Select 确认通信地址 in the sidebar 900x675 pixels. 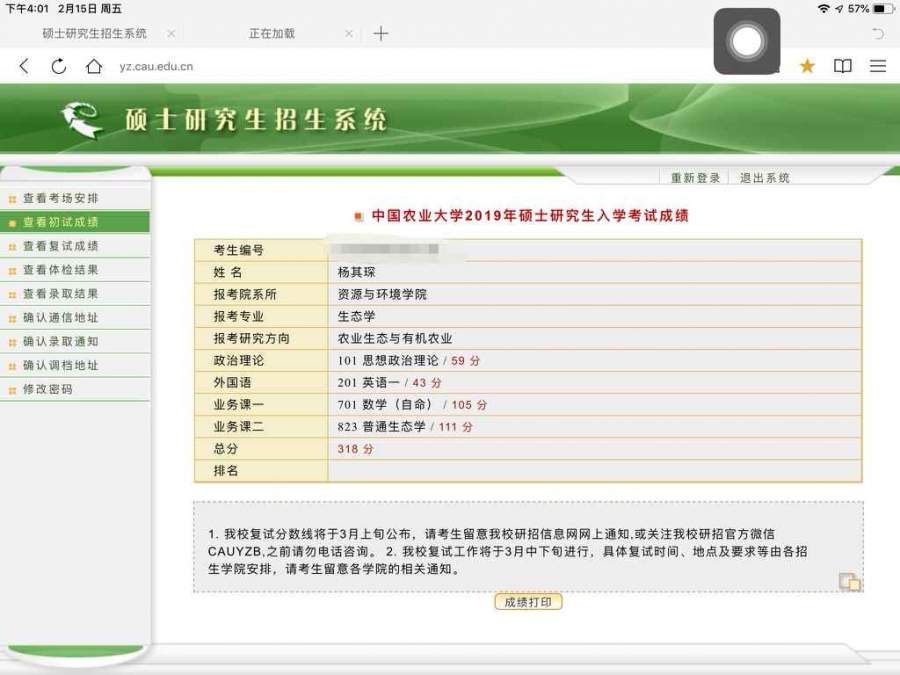[x=61, y=318]
